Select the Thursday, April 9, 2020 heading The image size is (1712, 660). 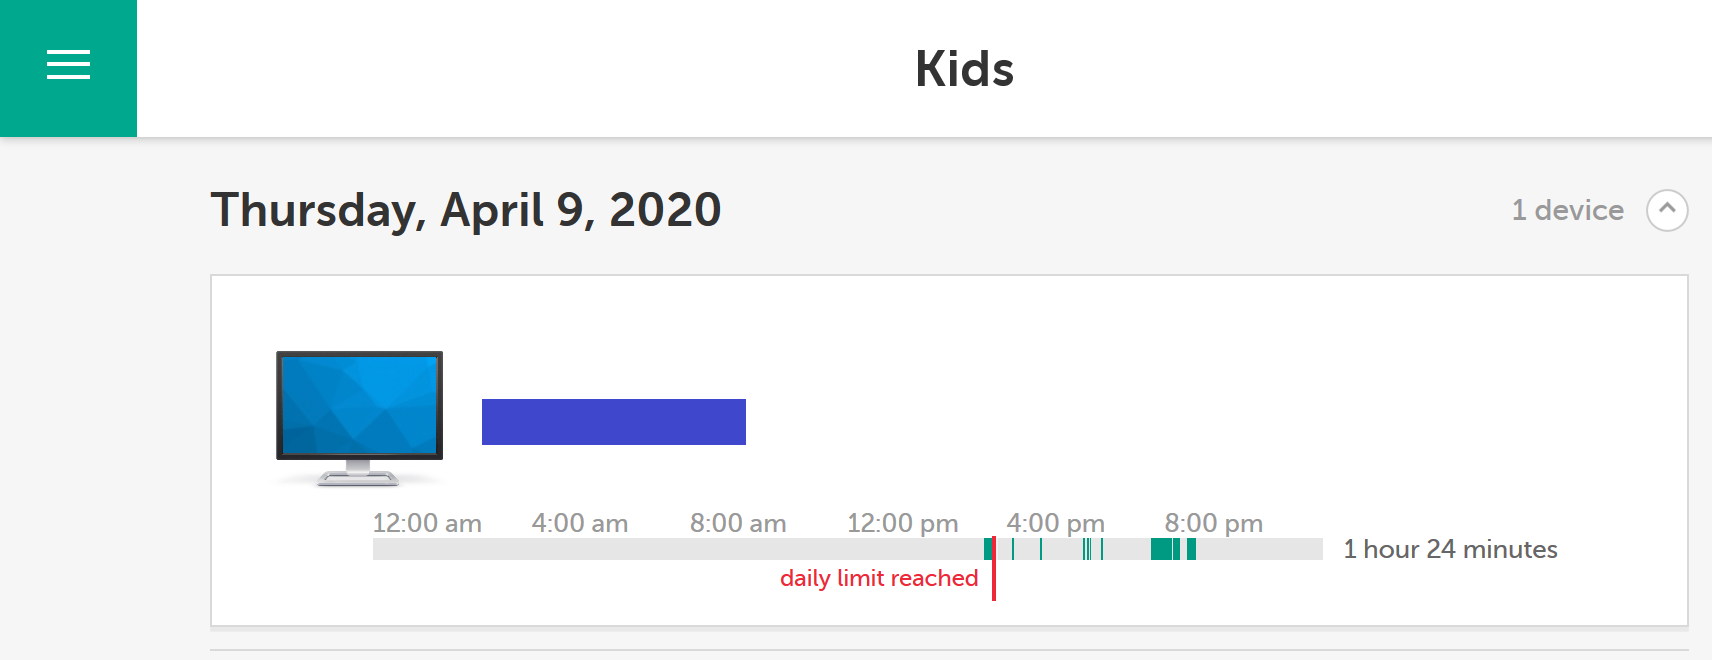click(465, 210)
